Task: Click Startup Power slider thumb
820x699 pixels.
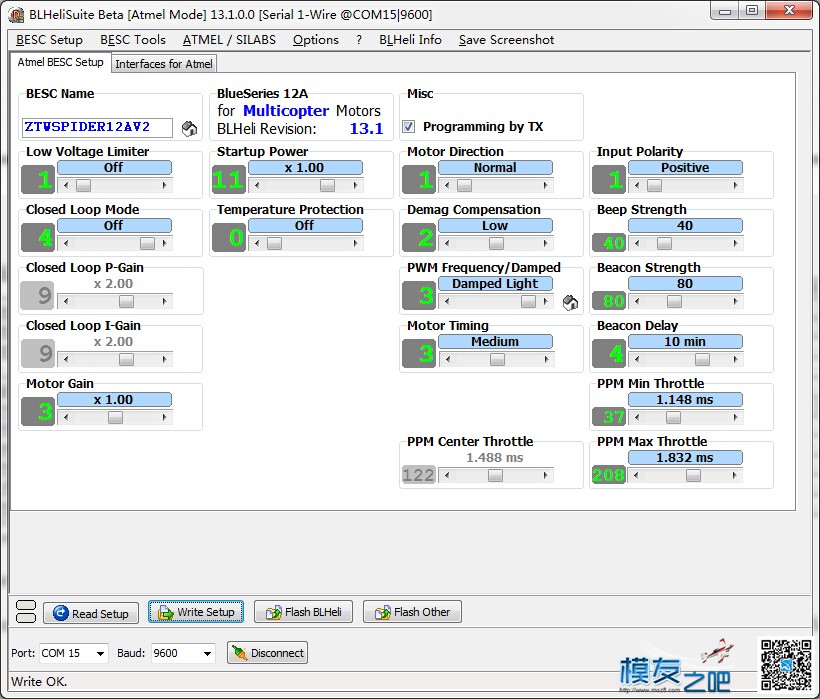Action: [327, 186]
